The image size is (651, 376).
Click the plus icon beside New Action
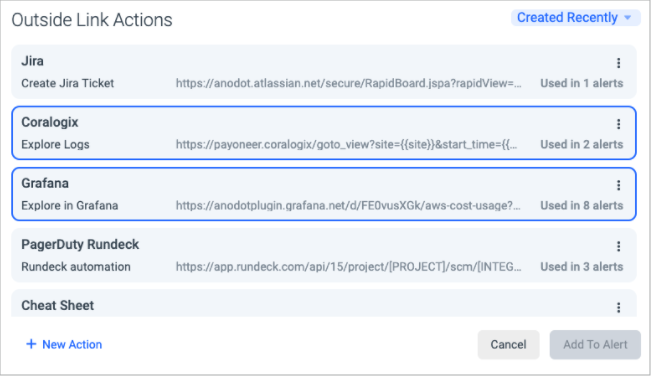click(x=31, y=344)
